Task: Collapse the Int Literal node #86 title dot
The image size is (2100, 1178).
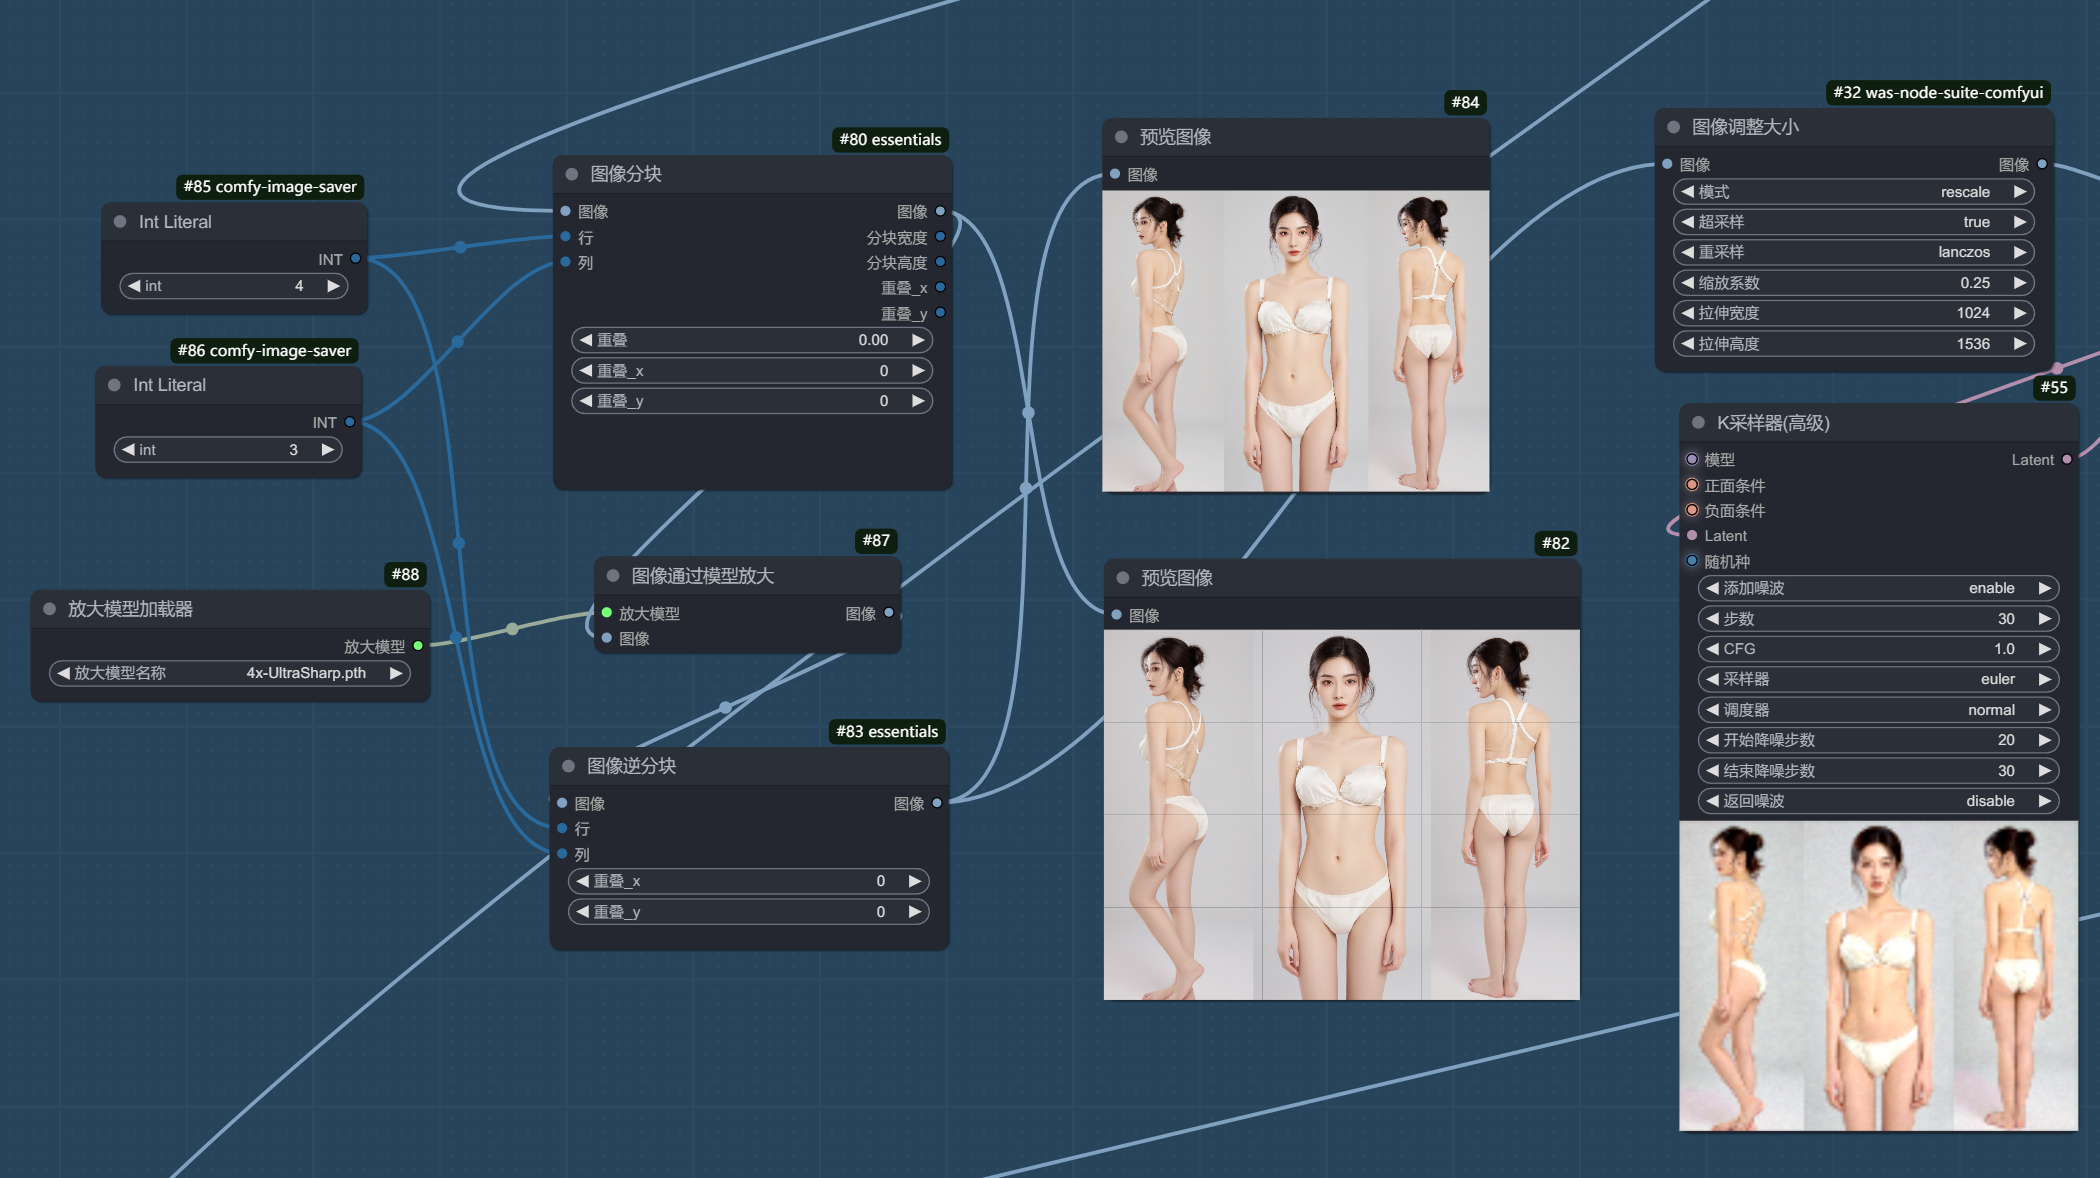Action: 114,385
